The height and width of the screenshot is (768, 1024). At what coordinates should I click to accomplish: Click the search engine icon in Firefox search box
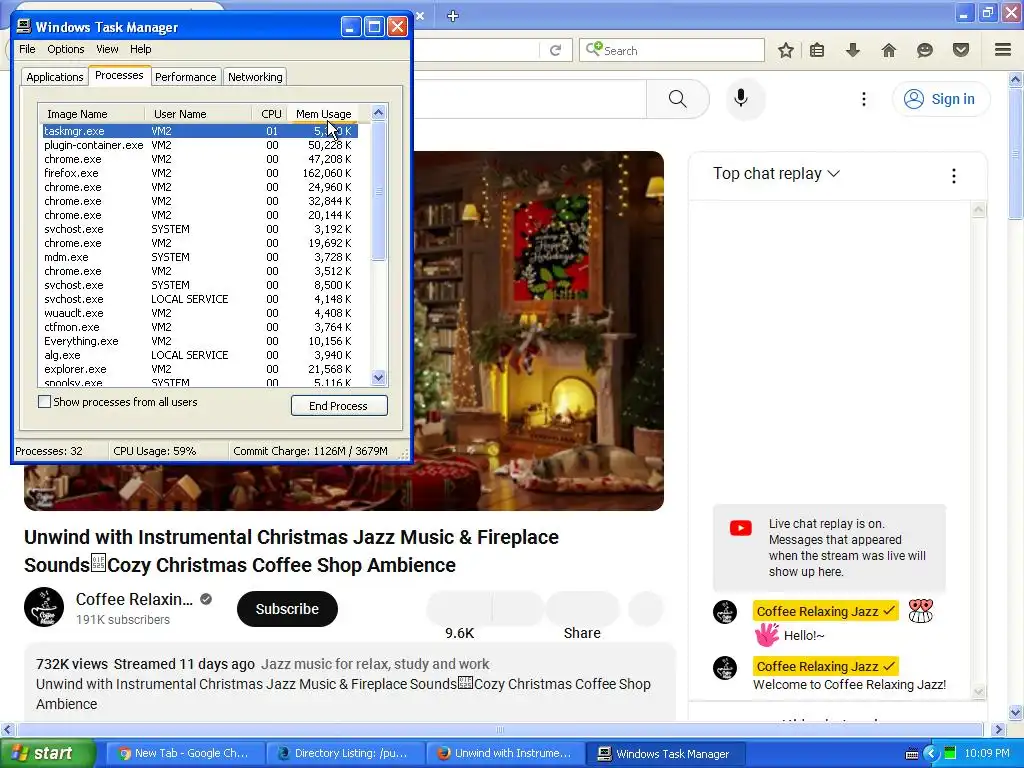593,49
